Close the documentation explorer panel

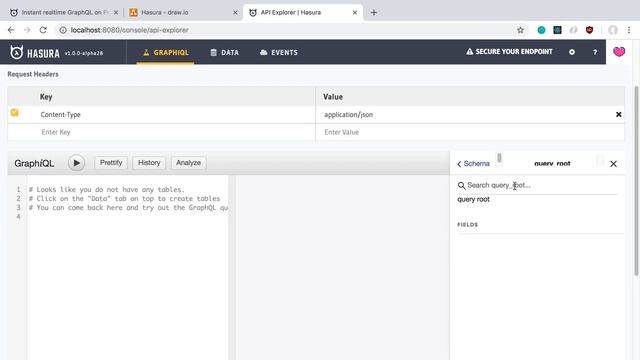tap(613, 164)
